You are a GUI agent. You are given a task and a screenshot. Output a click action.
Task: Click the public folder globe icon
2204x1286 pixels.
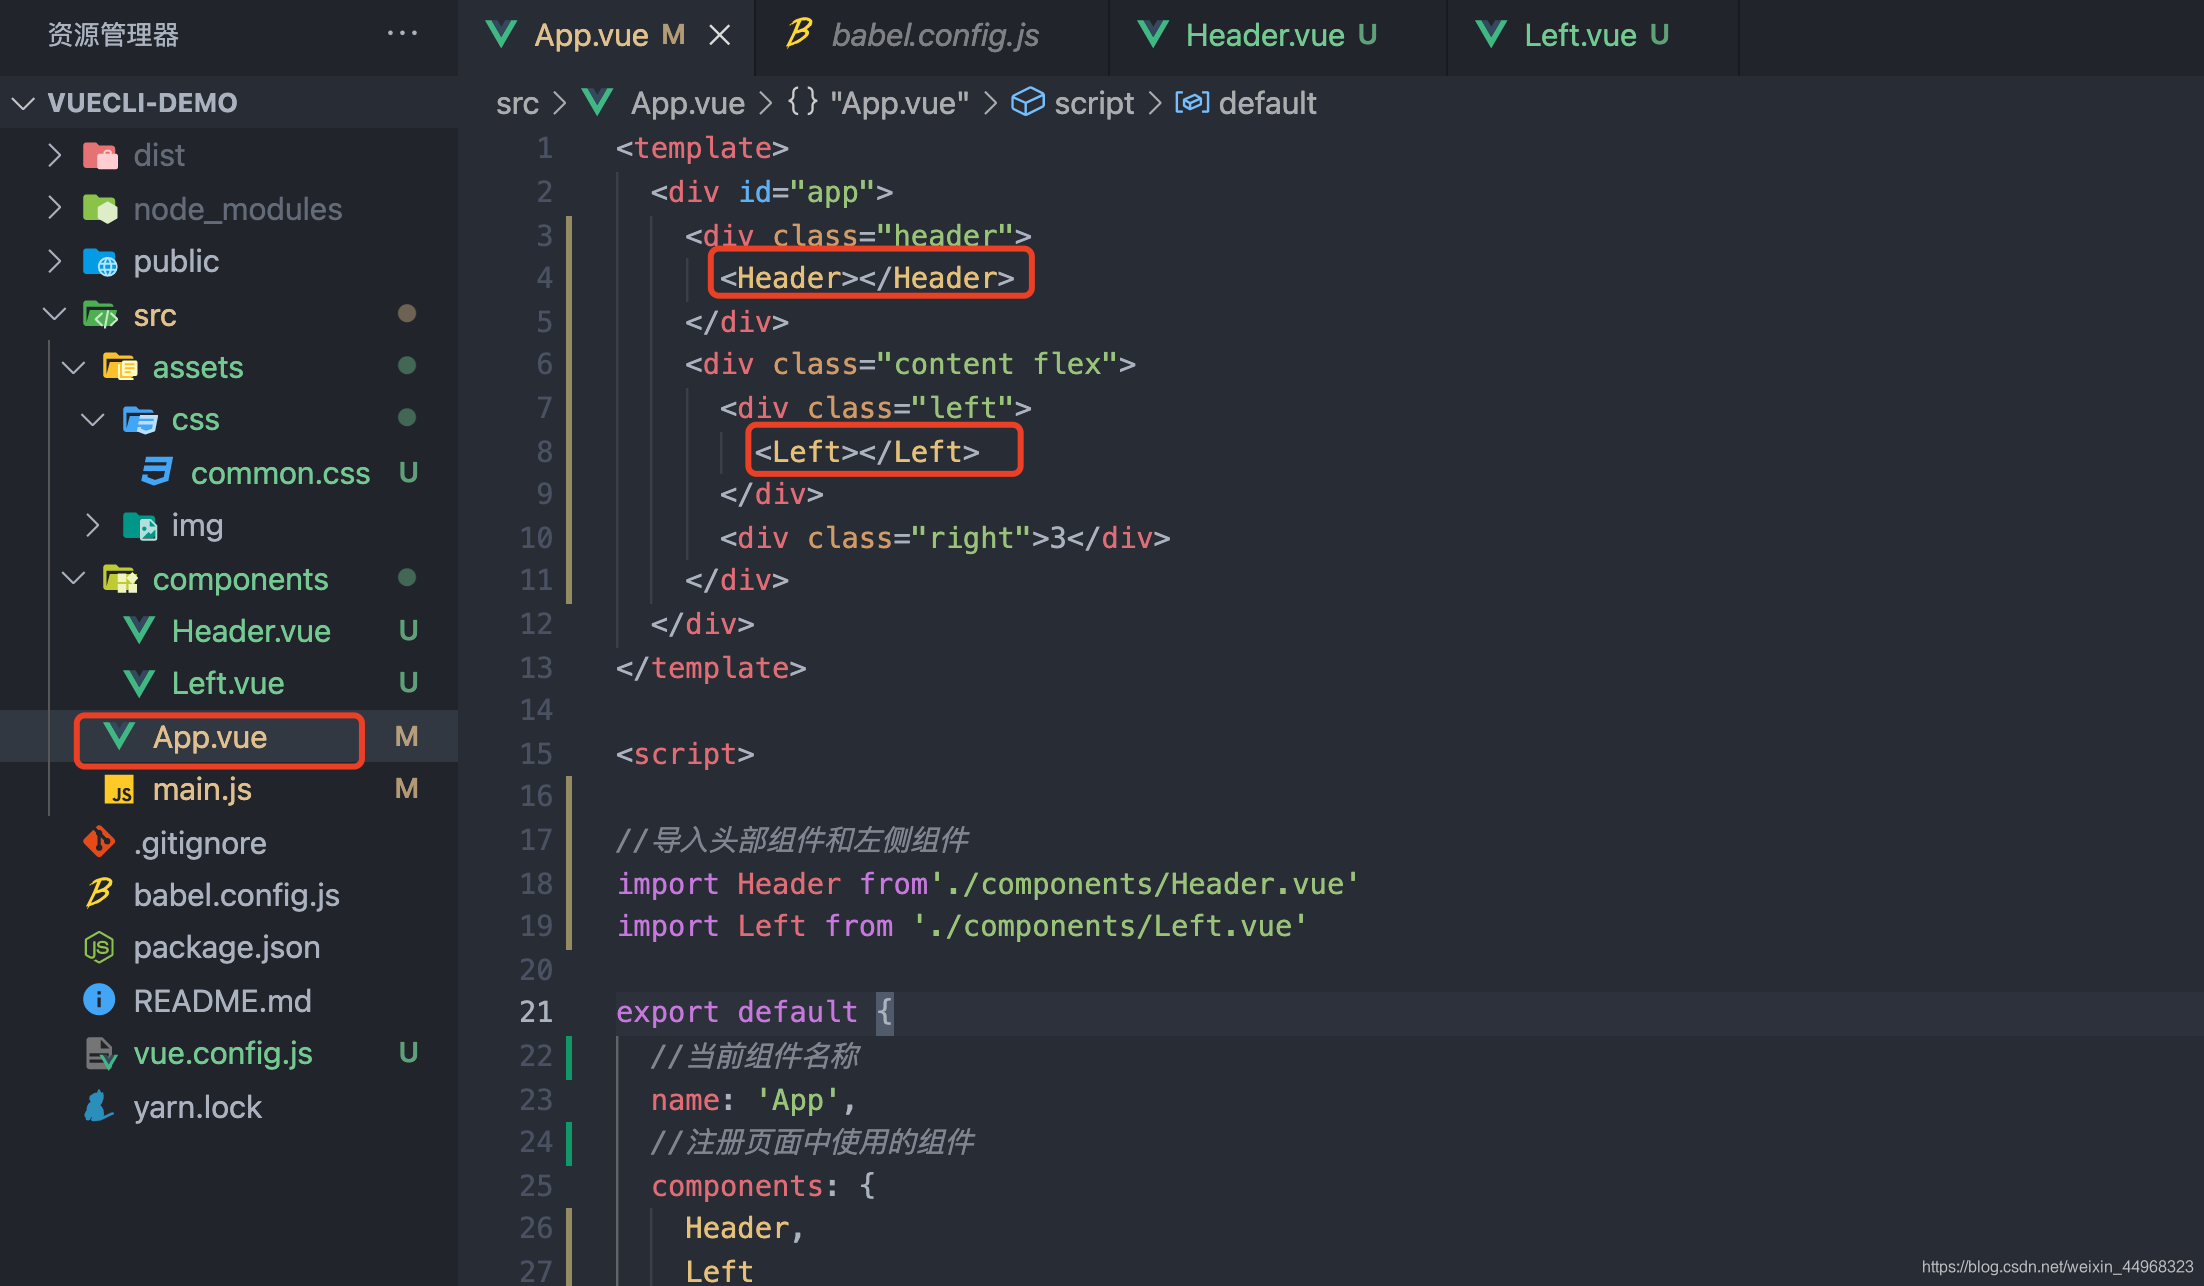pyautogui.click(x=100, y=261)
